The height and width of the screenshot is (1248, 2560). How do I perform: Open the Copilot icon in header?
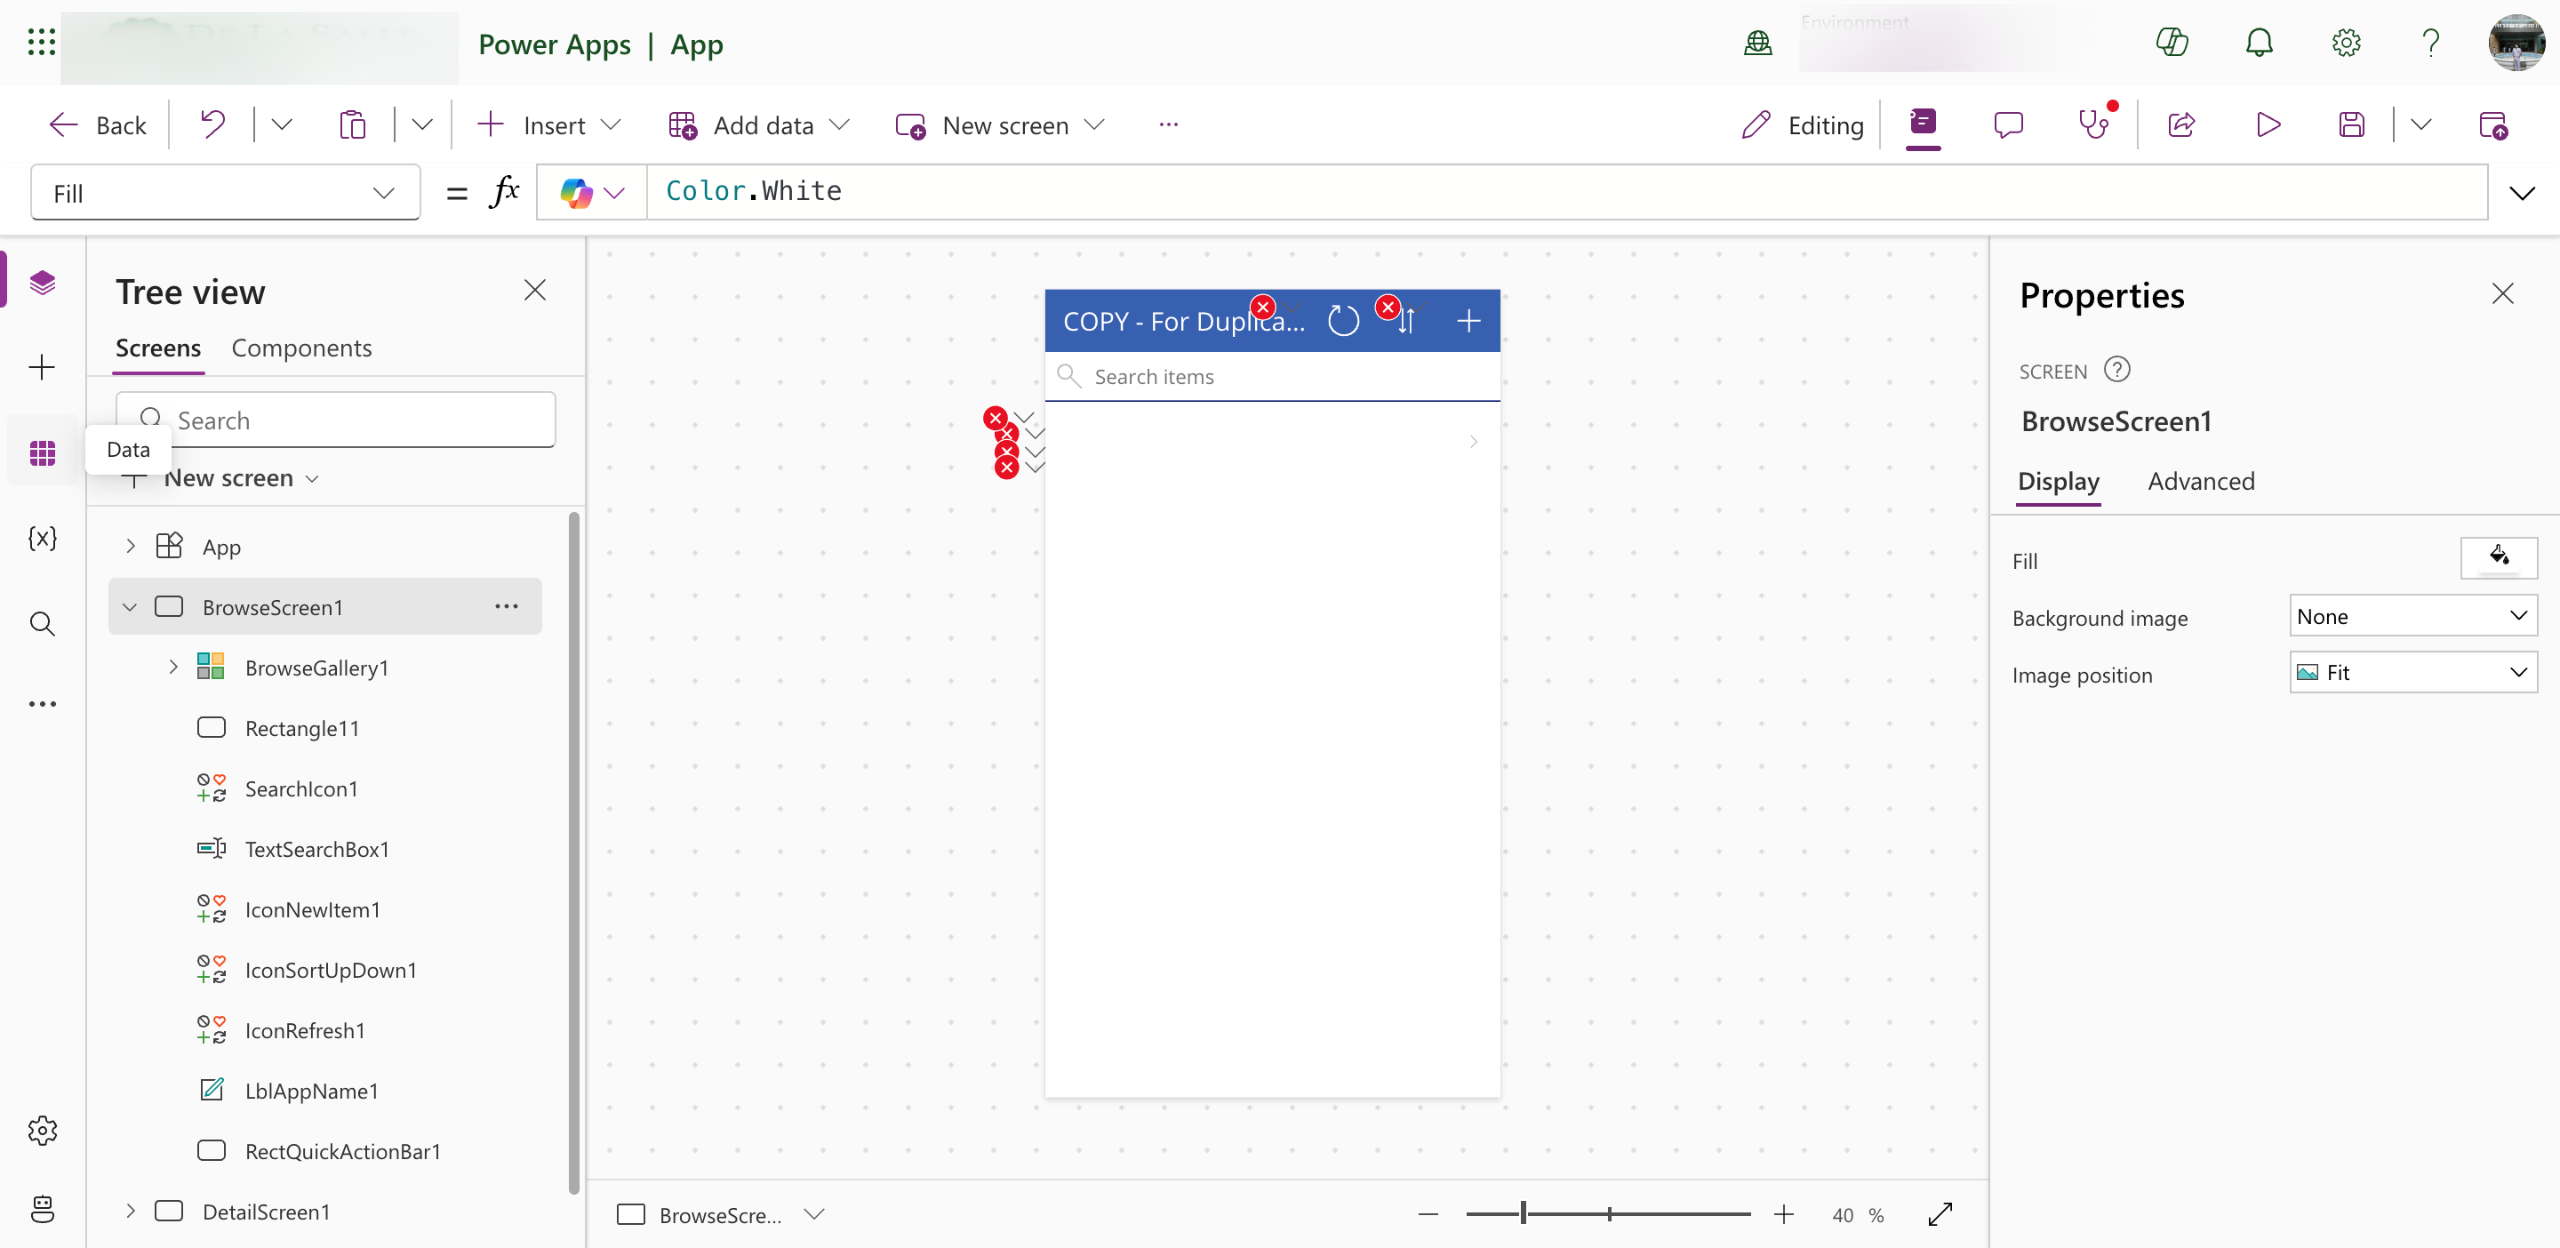pyautogui.click(x=2172, y=42)
